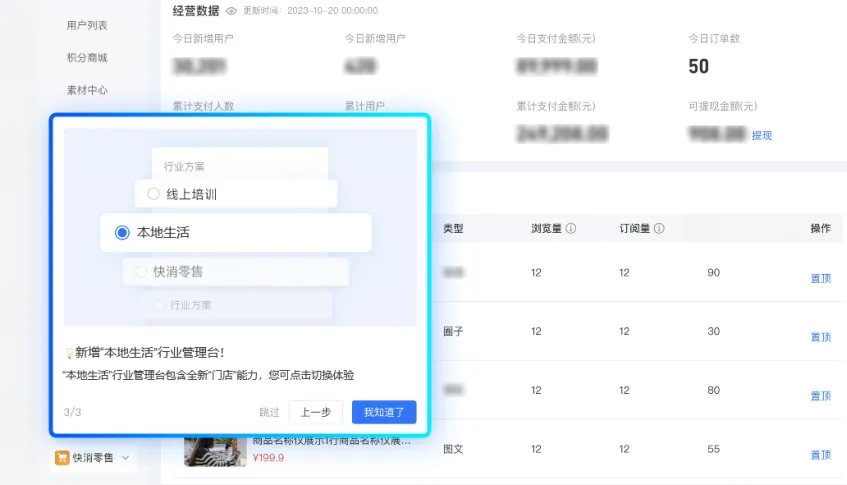Click the 类型 column header
The width and height of the screenshot is (847, 485).
coord(453,228)
